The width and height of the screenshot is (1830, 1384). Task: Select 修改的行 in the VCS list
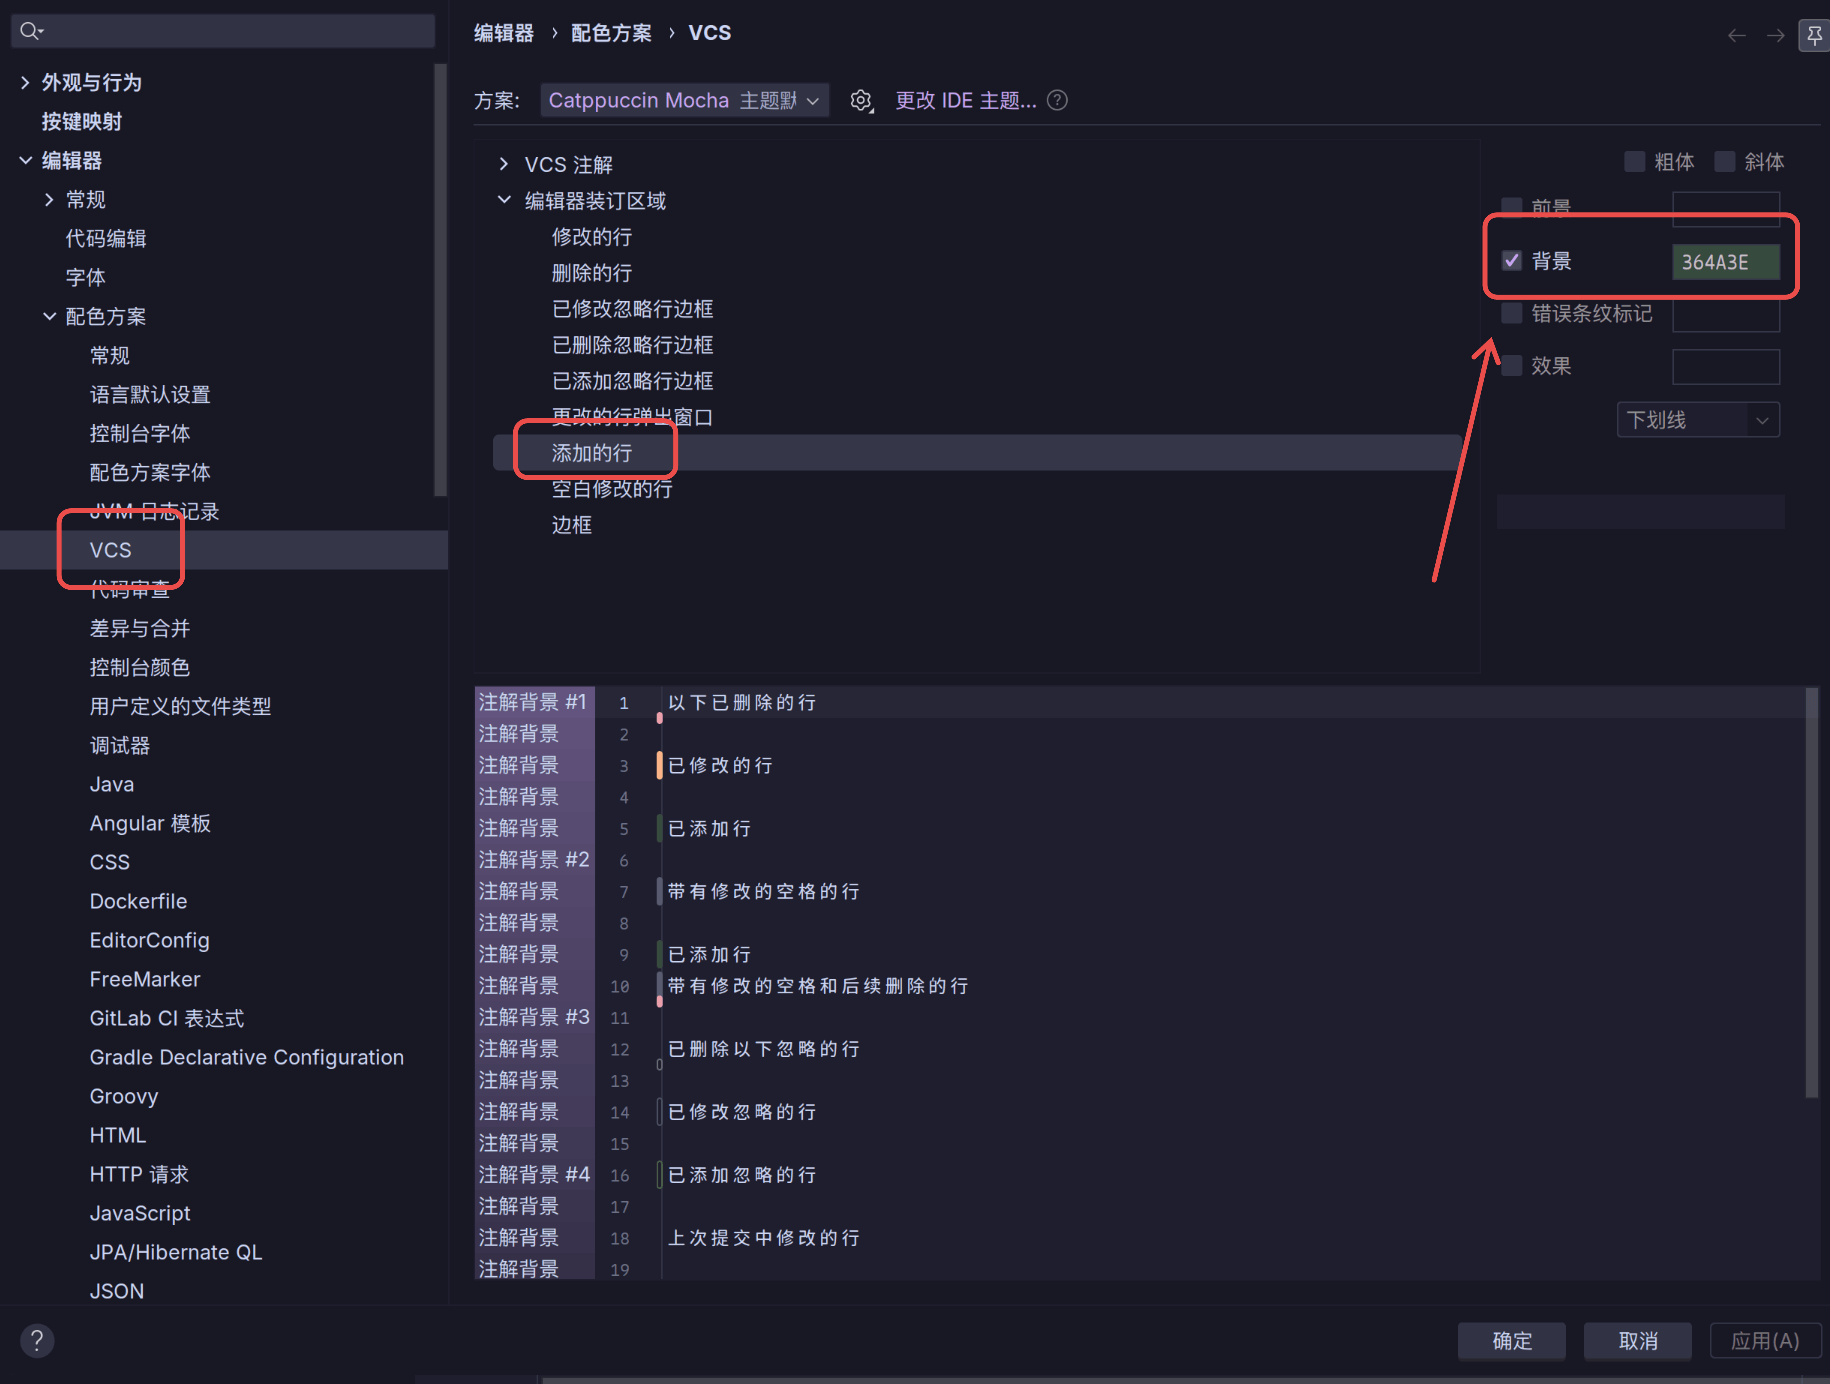click(592, 237)
